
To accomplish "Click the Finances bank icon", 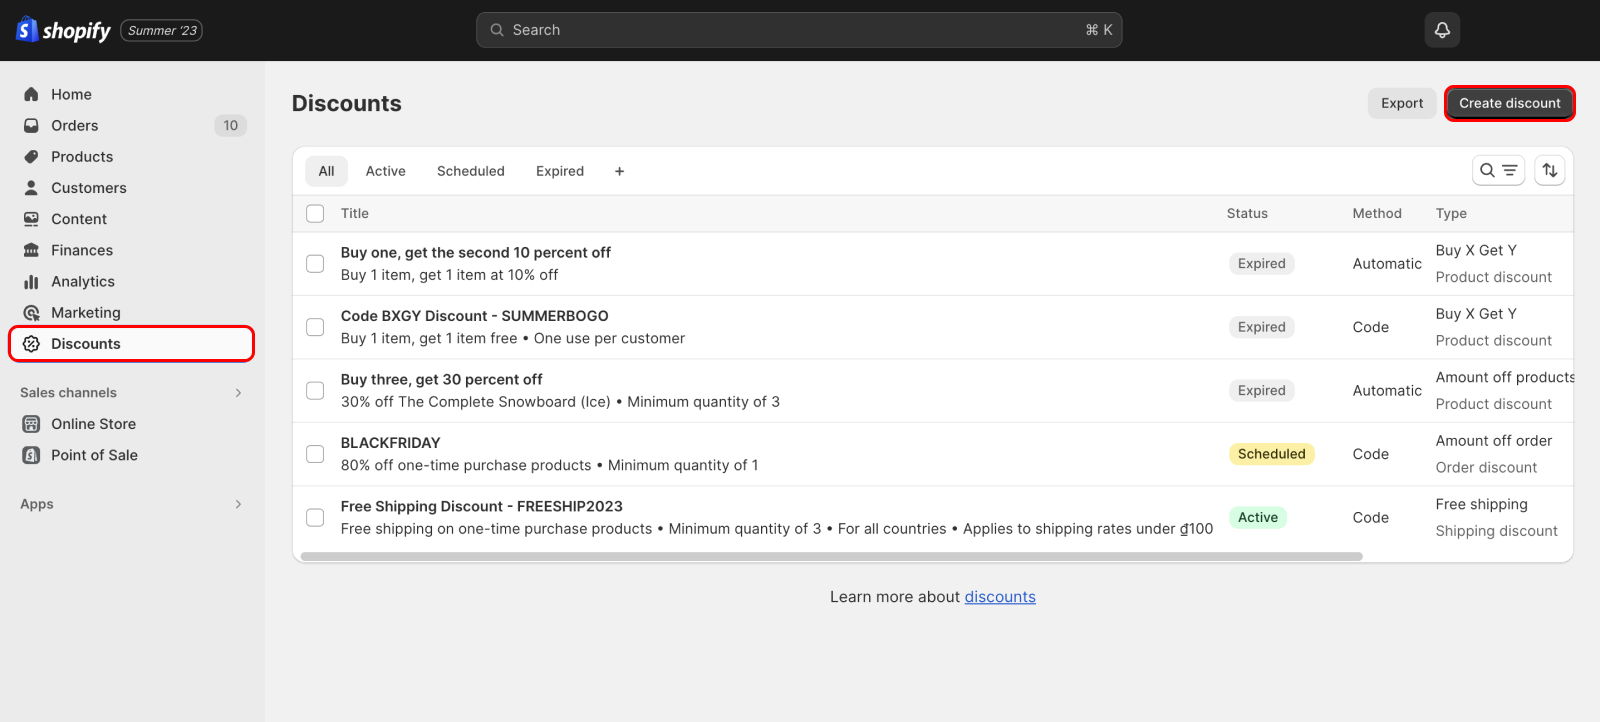I will pyautogui.click(x=31, y=250).
